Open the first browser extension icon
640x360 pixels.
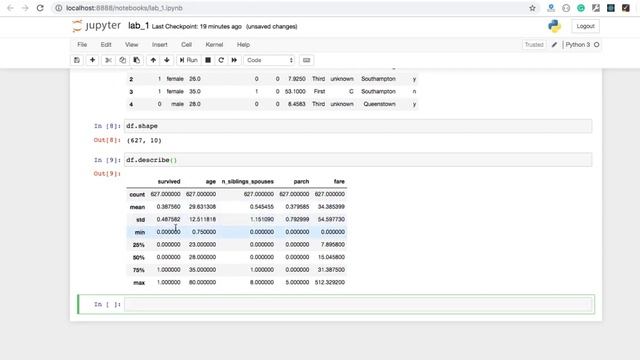point(551,8)
